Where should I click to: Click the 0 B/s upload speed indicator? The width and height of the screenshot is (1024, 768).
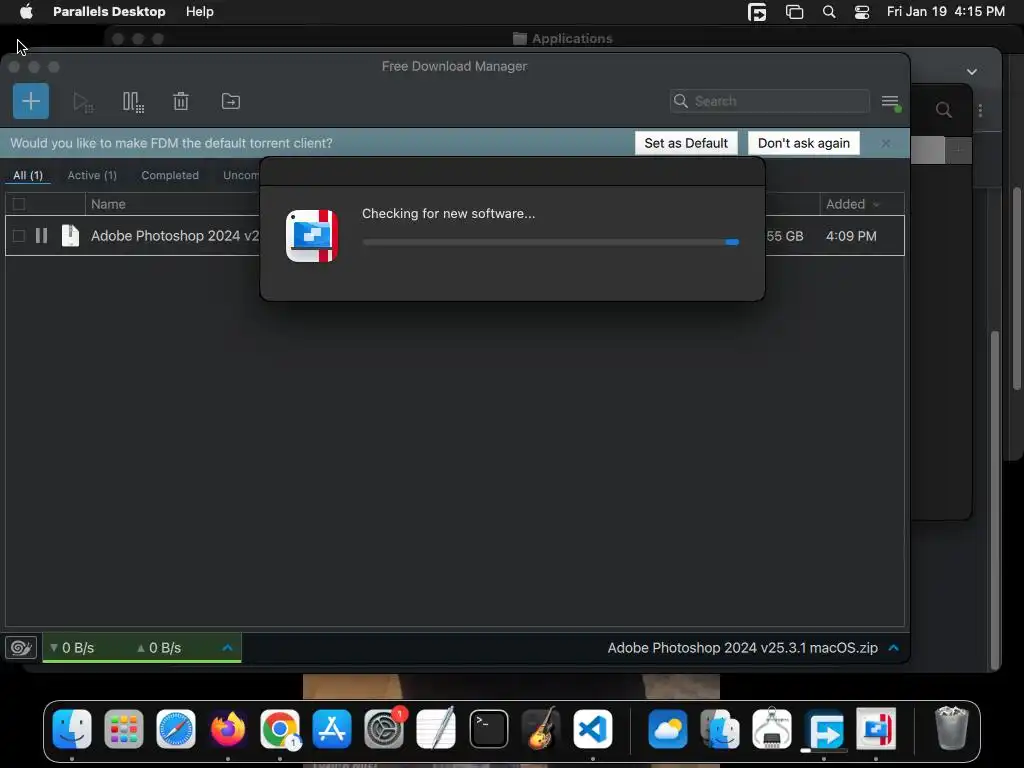(159, 648)
